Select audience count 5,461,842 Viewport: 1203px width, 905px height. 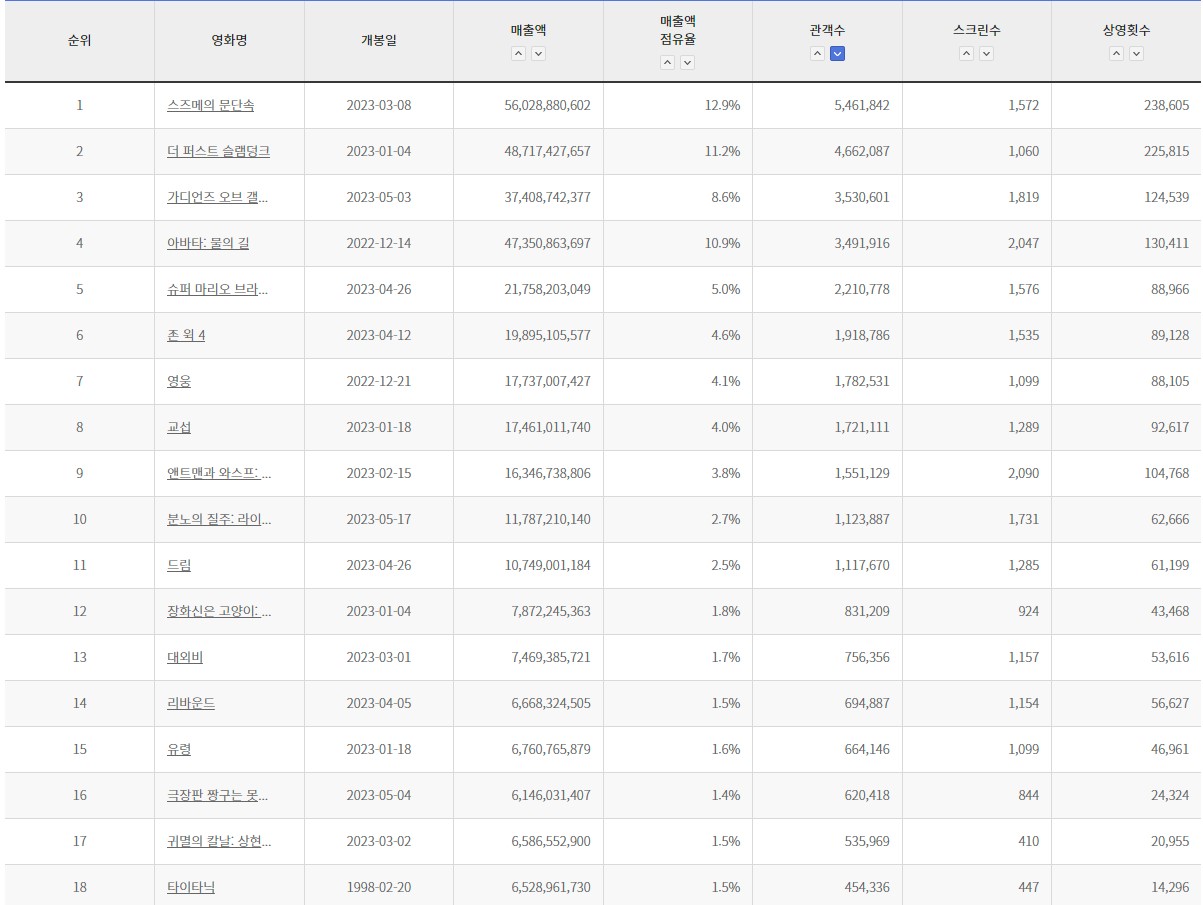[x=862, y=105]
